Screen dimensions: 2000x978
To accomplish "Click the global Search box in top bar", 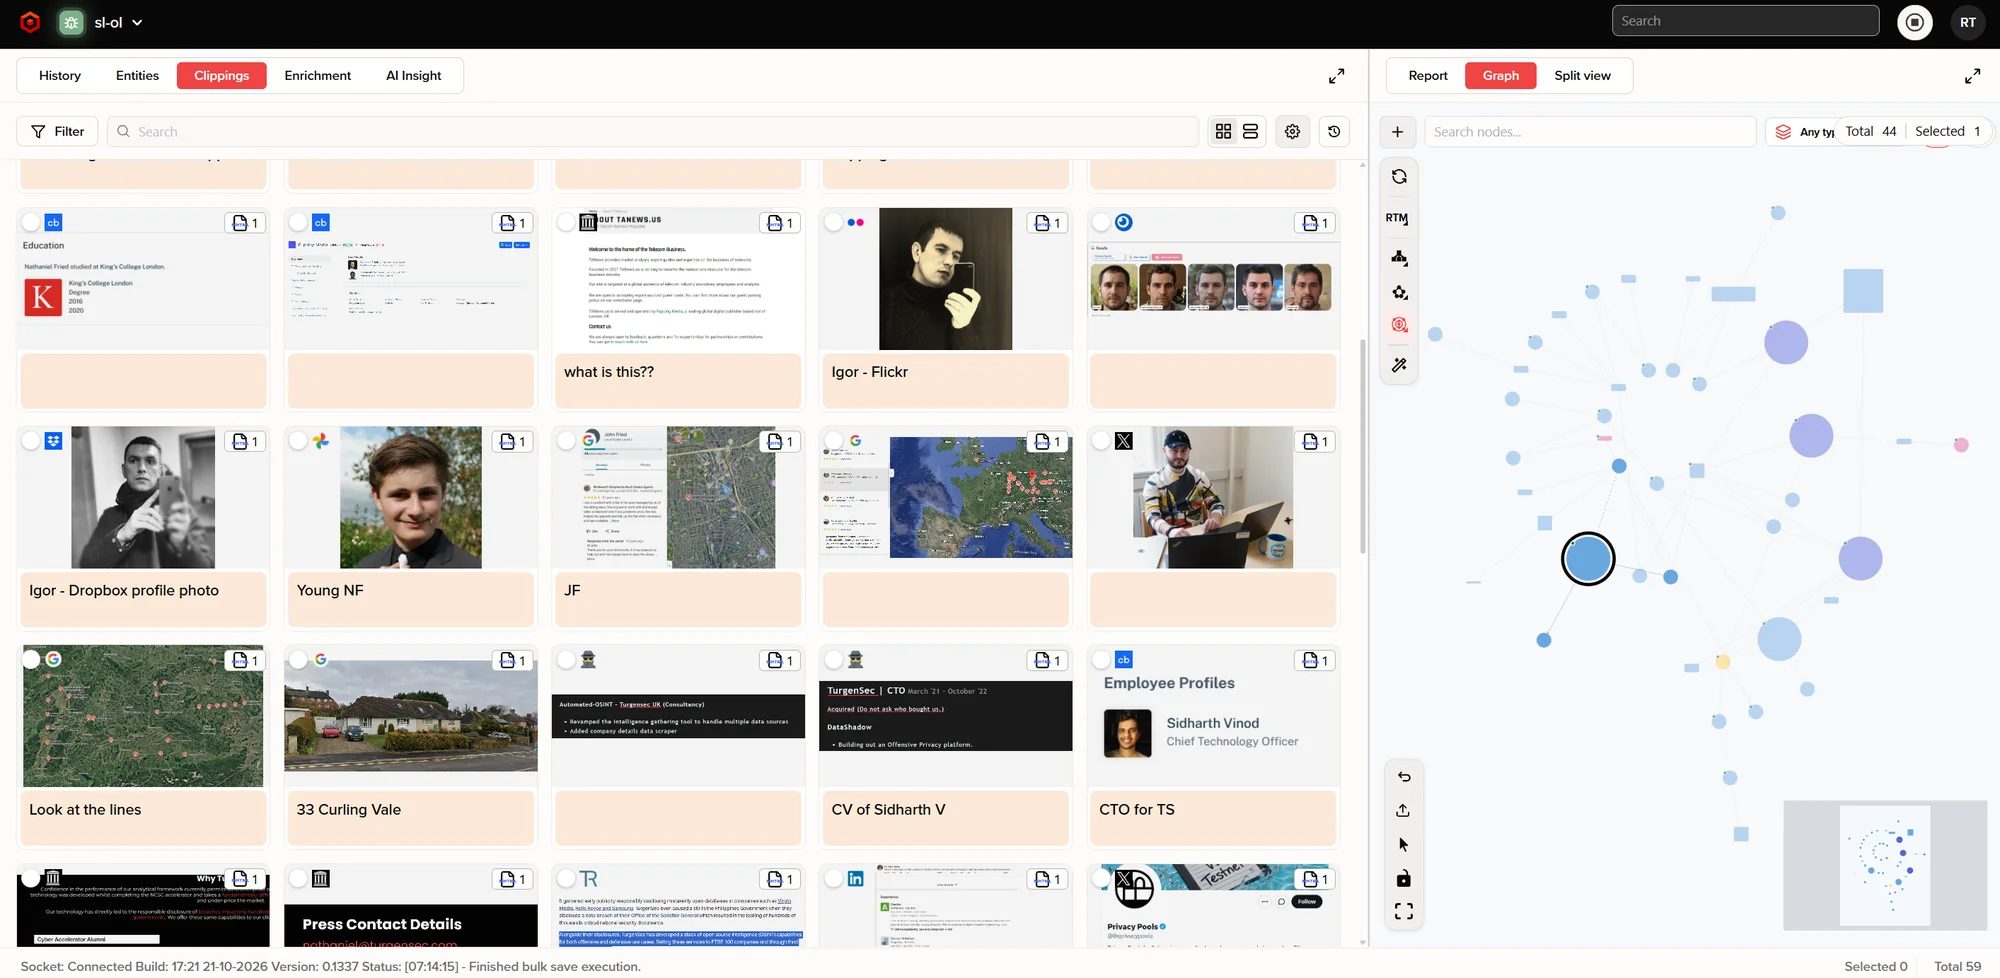I will point(1745,21).
